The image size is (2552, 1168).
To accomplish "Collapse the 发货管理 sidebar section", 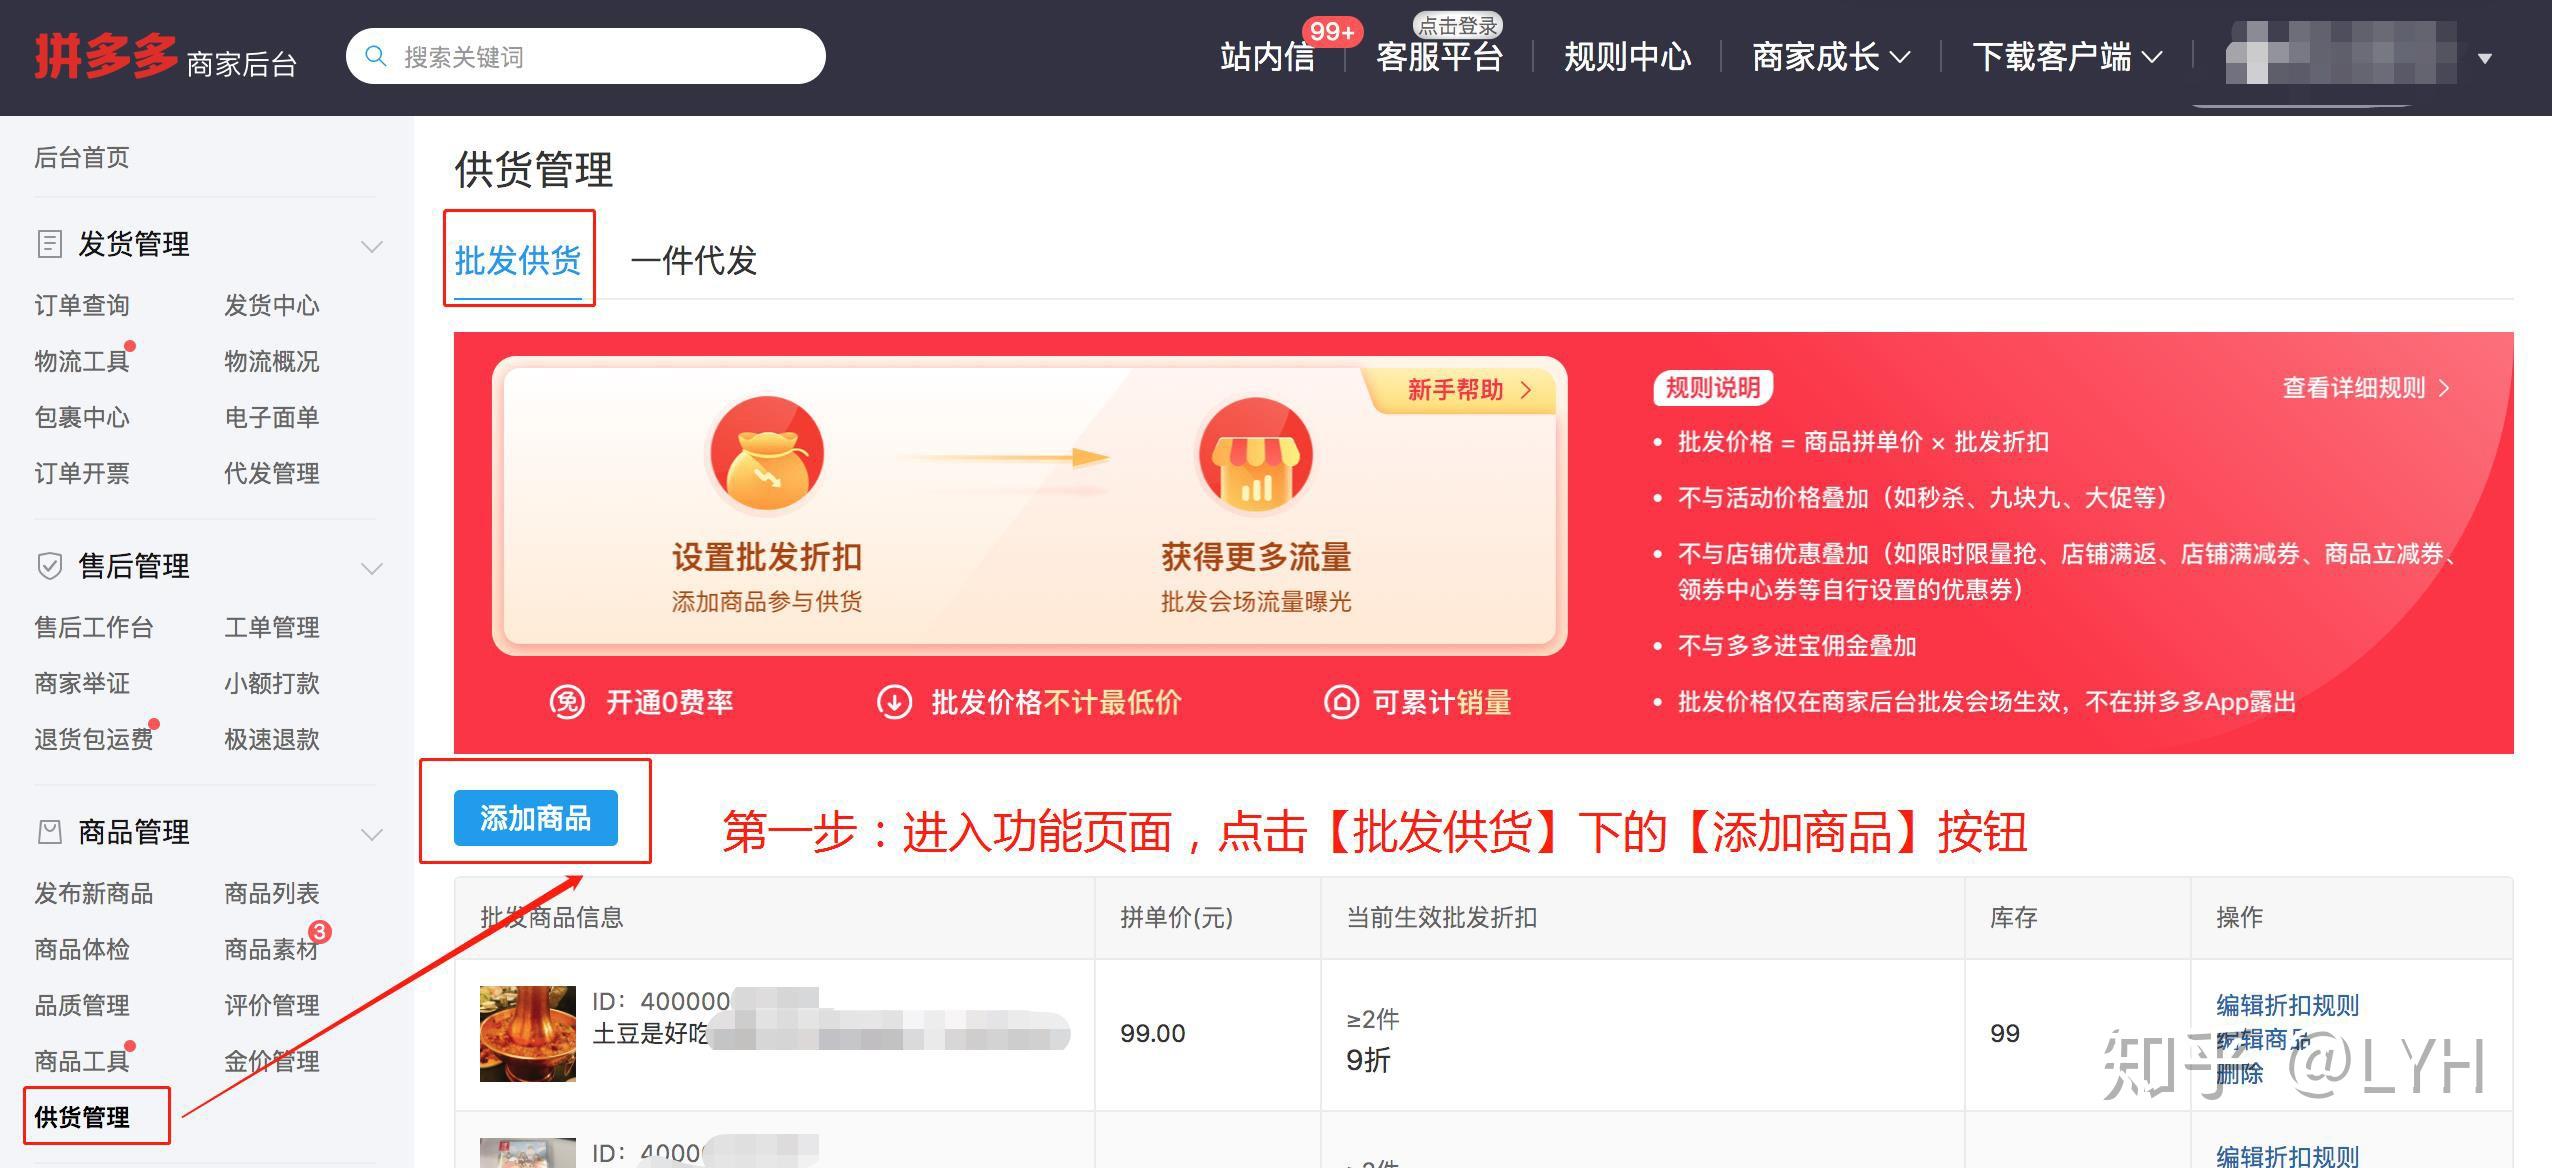I will (x=372, y=246).
